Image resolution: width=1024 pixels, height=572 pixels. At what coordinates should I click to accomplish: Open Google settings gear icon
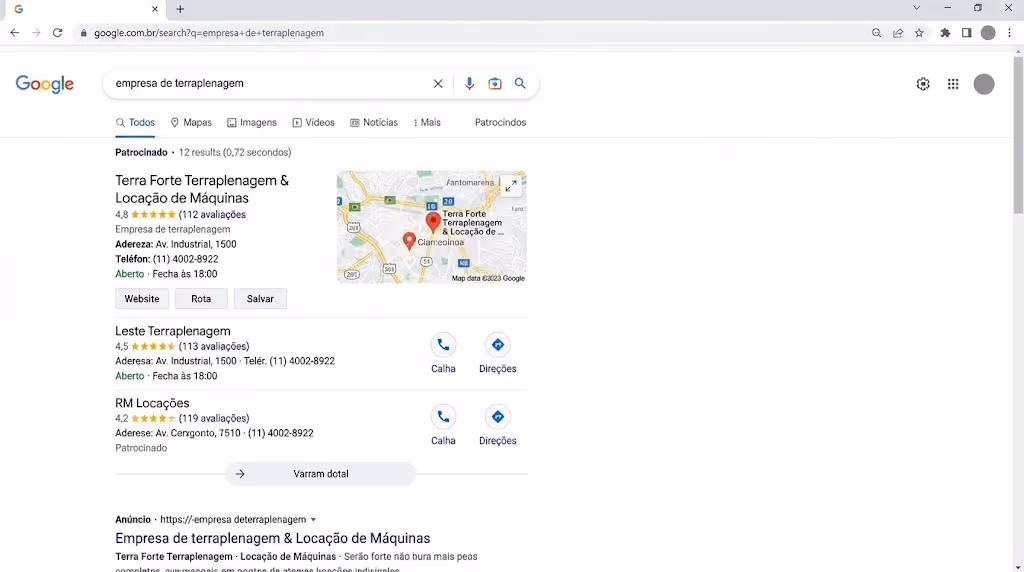pyautogui.click(x=923, y=84)
